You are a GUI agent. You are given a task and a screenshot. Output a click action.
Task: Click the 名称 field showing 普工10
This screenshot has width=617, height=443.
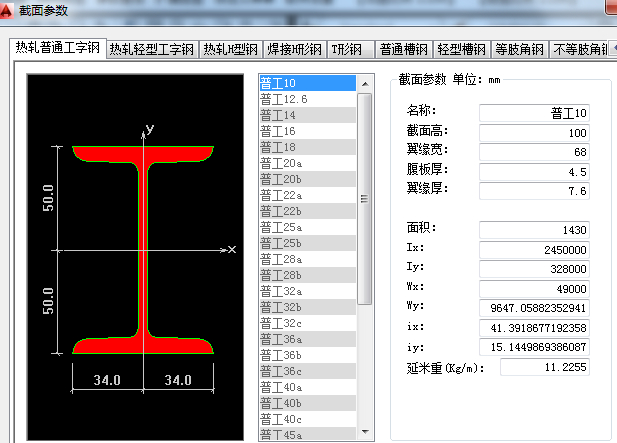pyautogui.click(x=534, y=113)
